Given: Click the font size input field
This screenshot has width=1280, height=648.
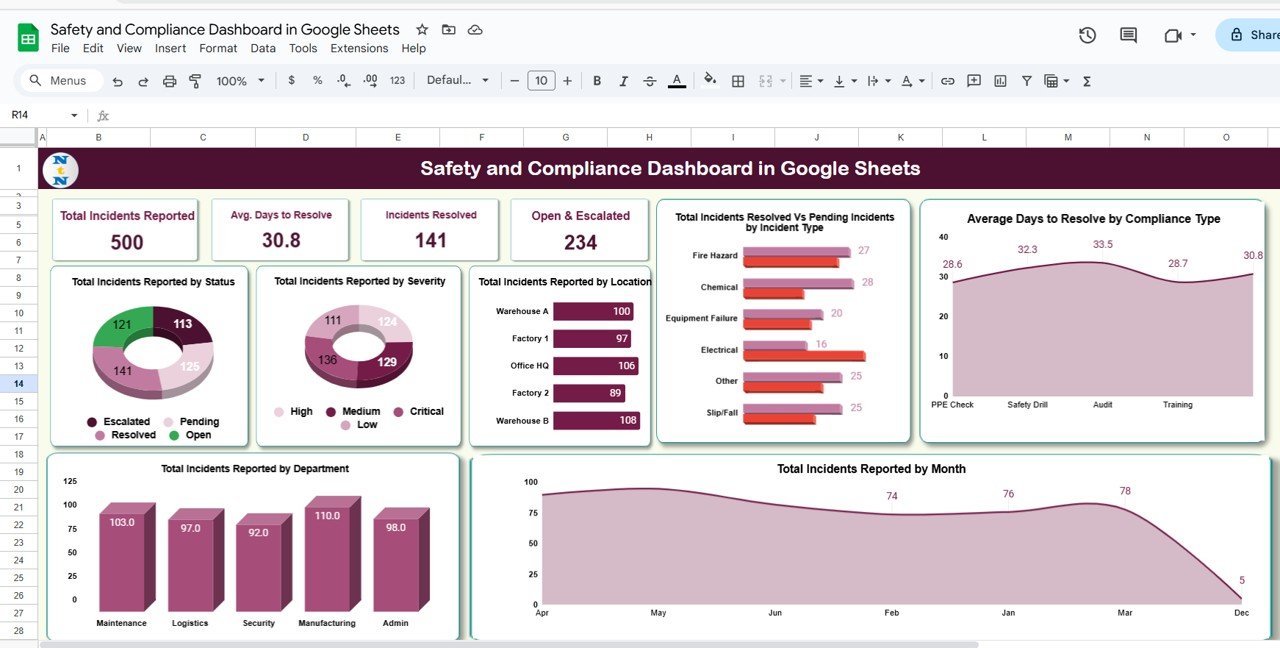Looking at the screenshot, I should [541, 81].
